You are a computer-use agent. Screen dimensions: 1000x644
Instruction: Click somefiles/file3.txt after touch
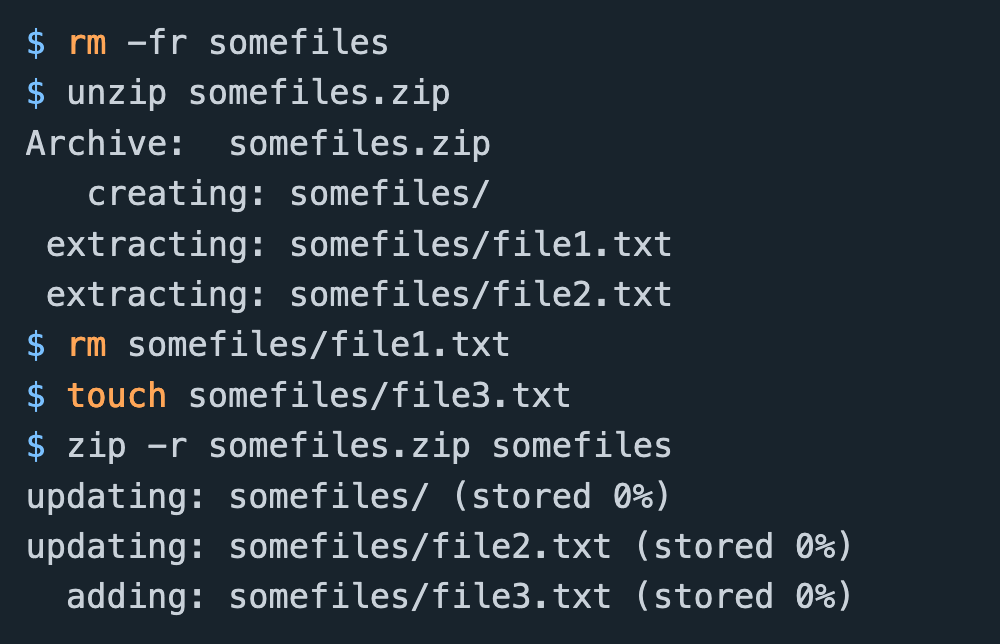click(x=379, y=395)
